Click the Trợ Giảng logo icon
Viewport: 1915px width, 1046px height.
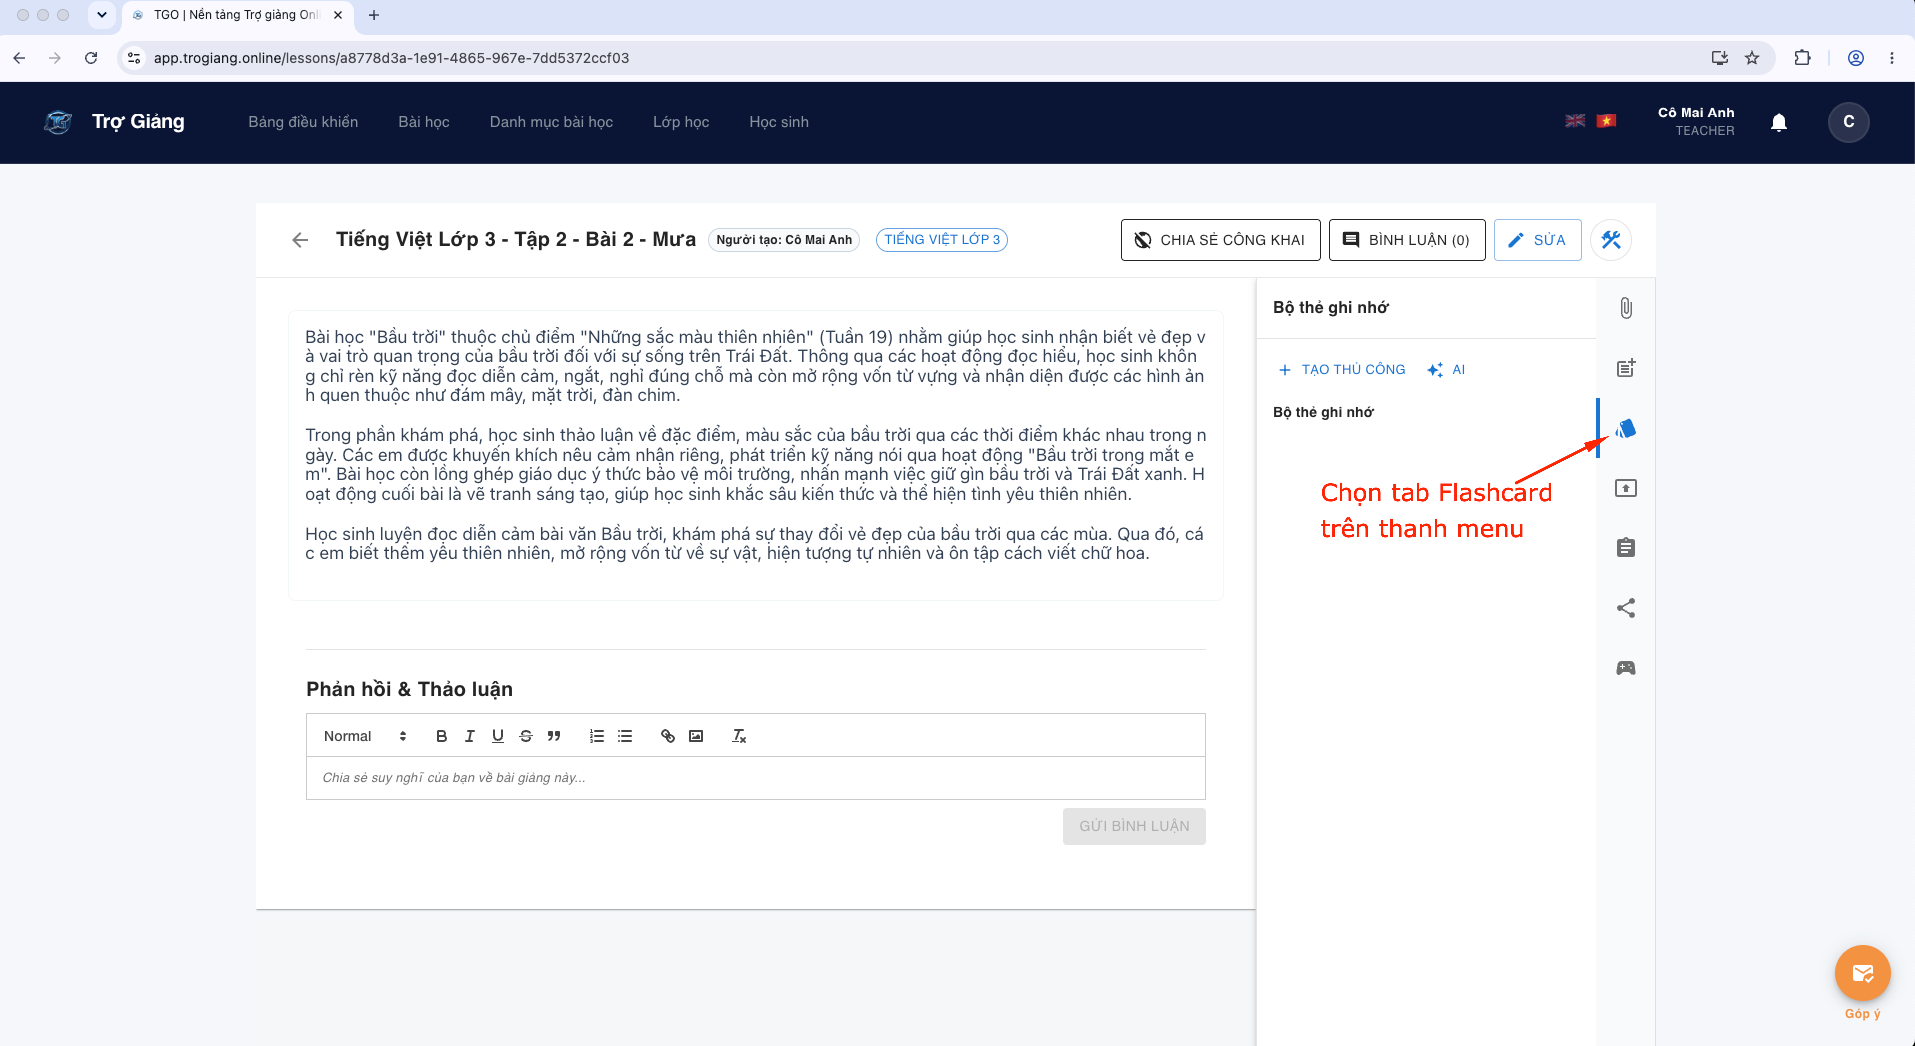[x=58, y=122]
